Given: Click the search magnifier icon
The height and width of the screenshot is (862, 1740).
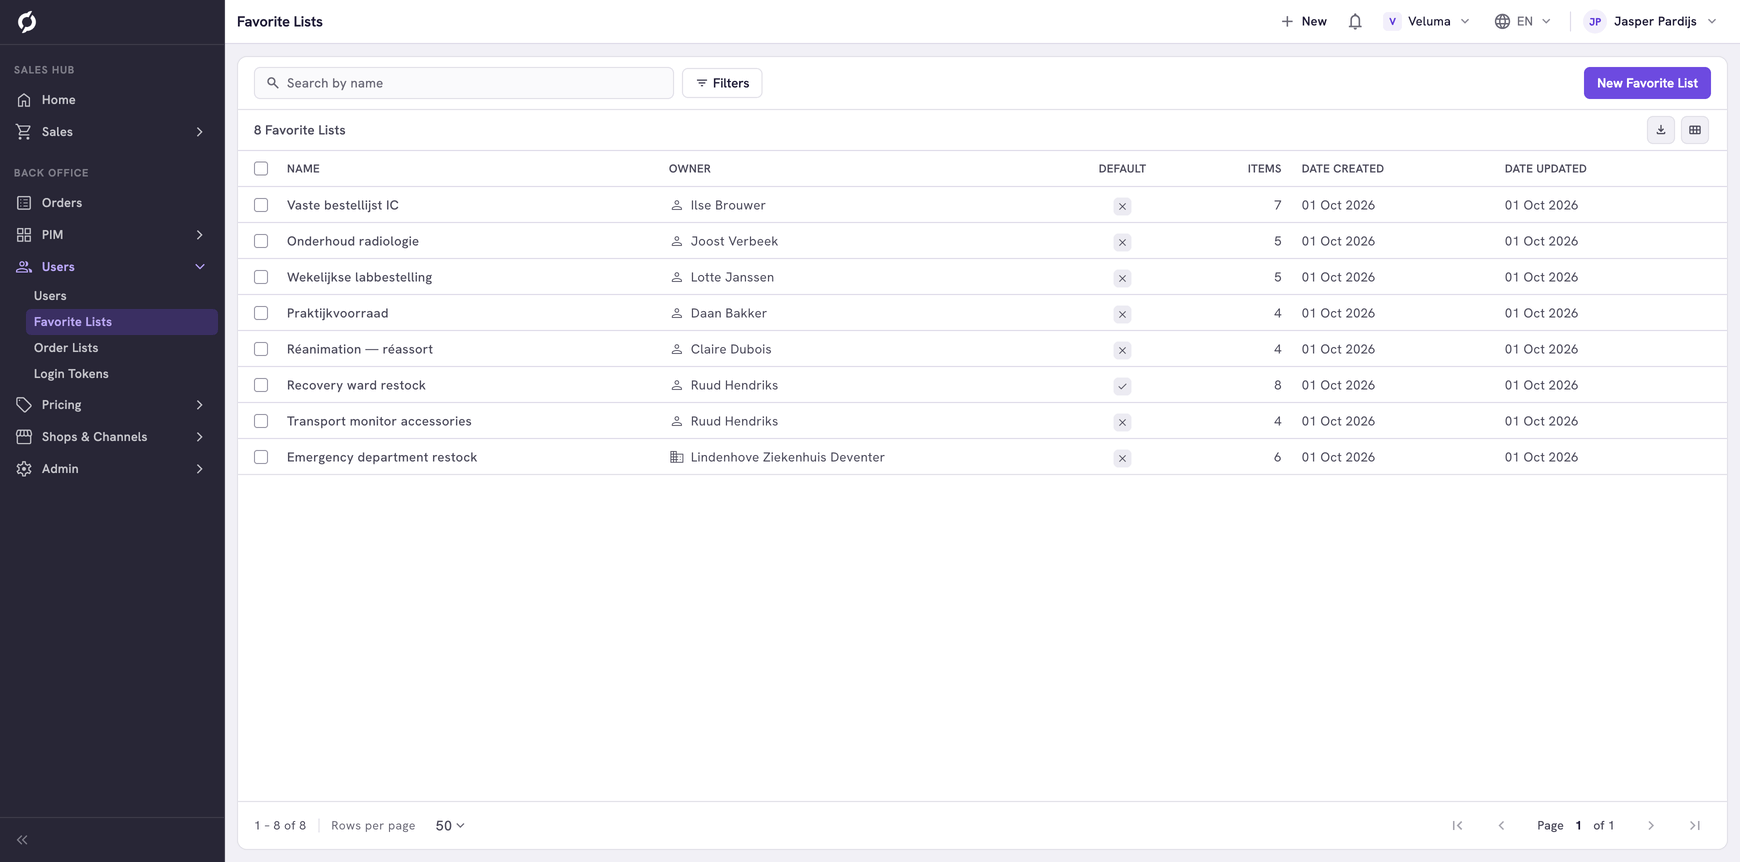Looking at the screenshot, I should point(273,83).
